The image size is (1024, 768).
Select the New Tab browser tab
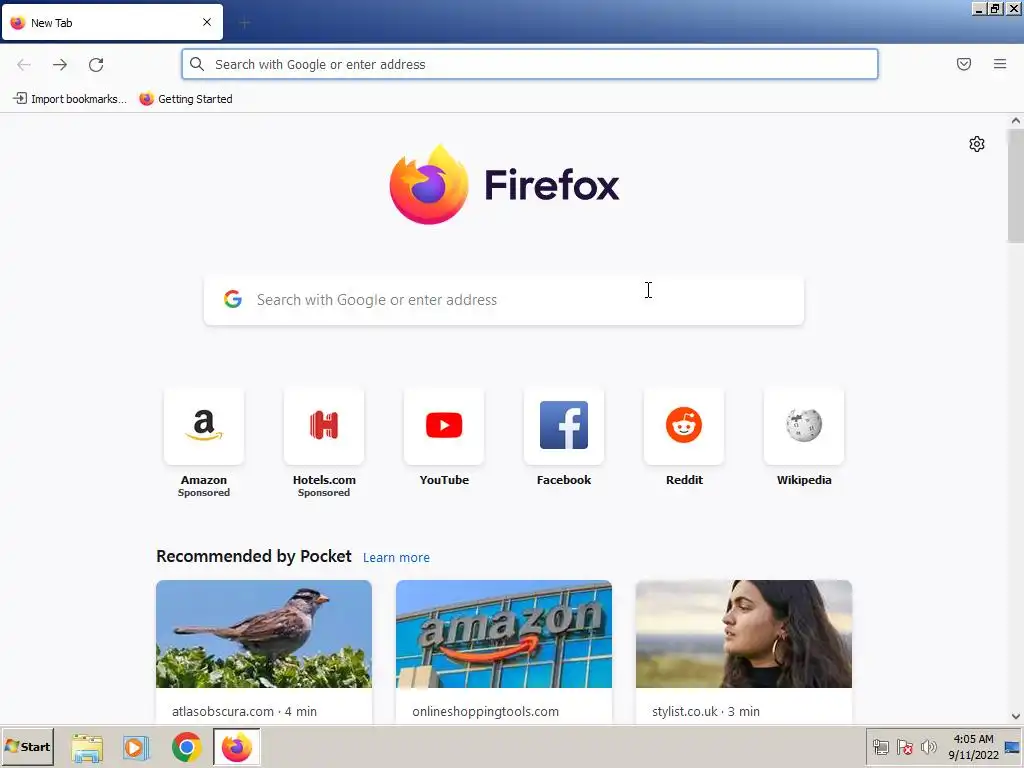click(112, 22)
